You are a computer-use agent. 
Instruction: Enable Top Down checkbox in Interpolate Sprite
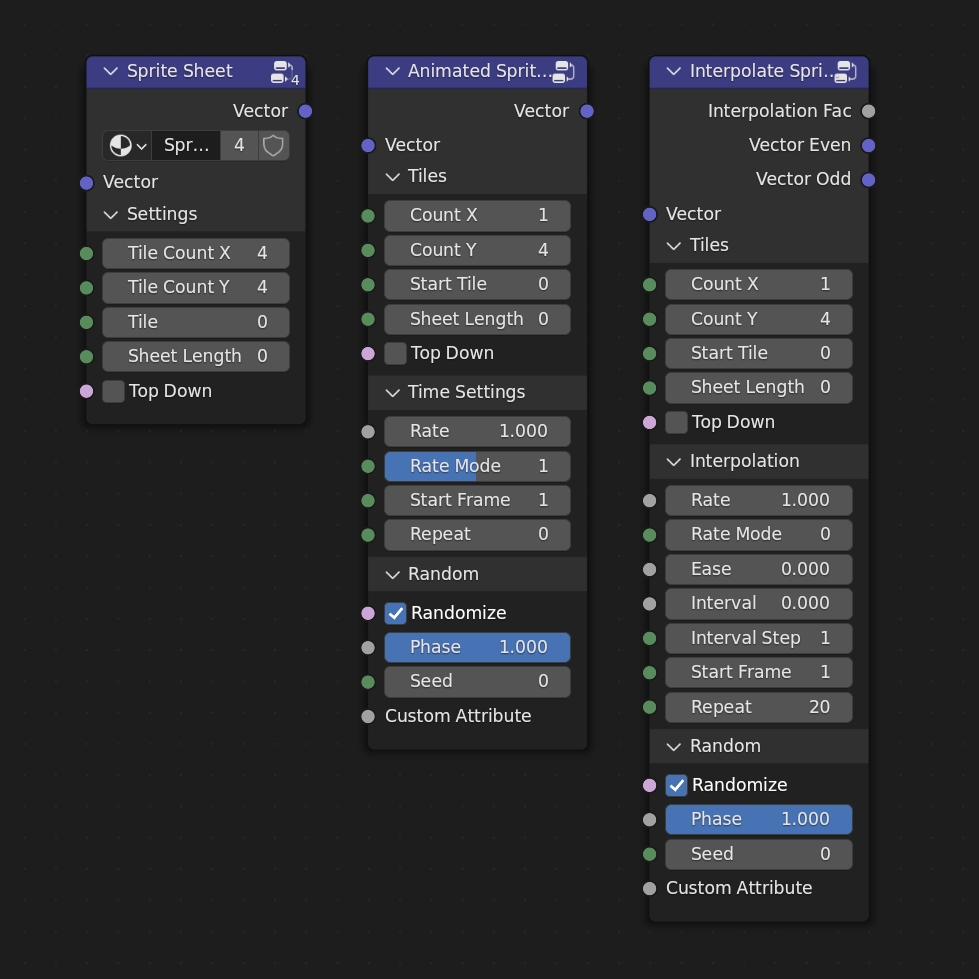pyautogui.click(x=676, y=423)
